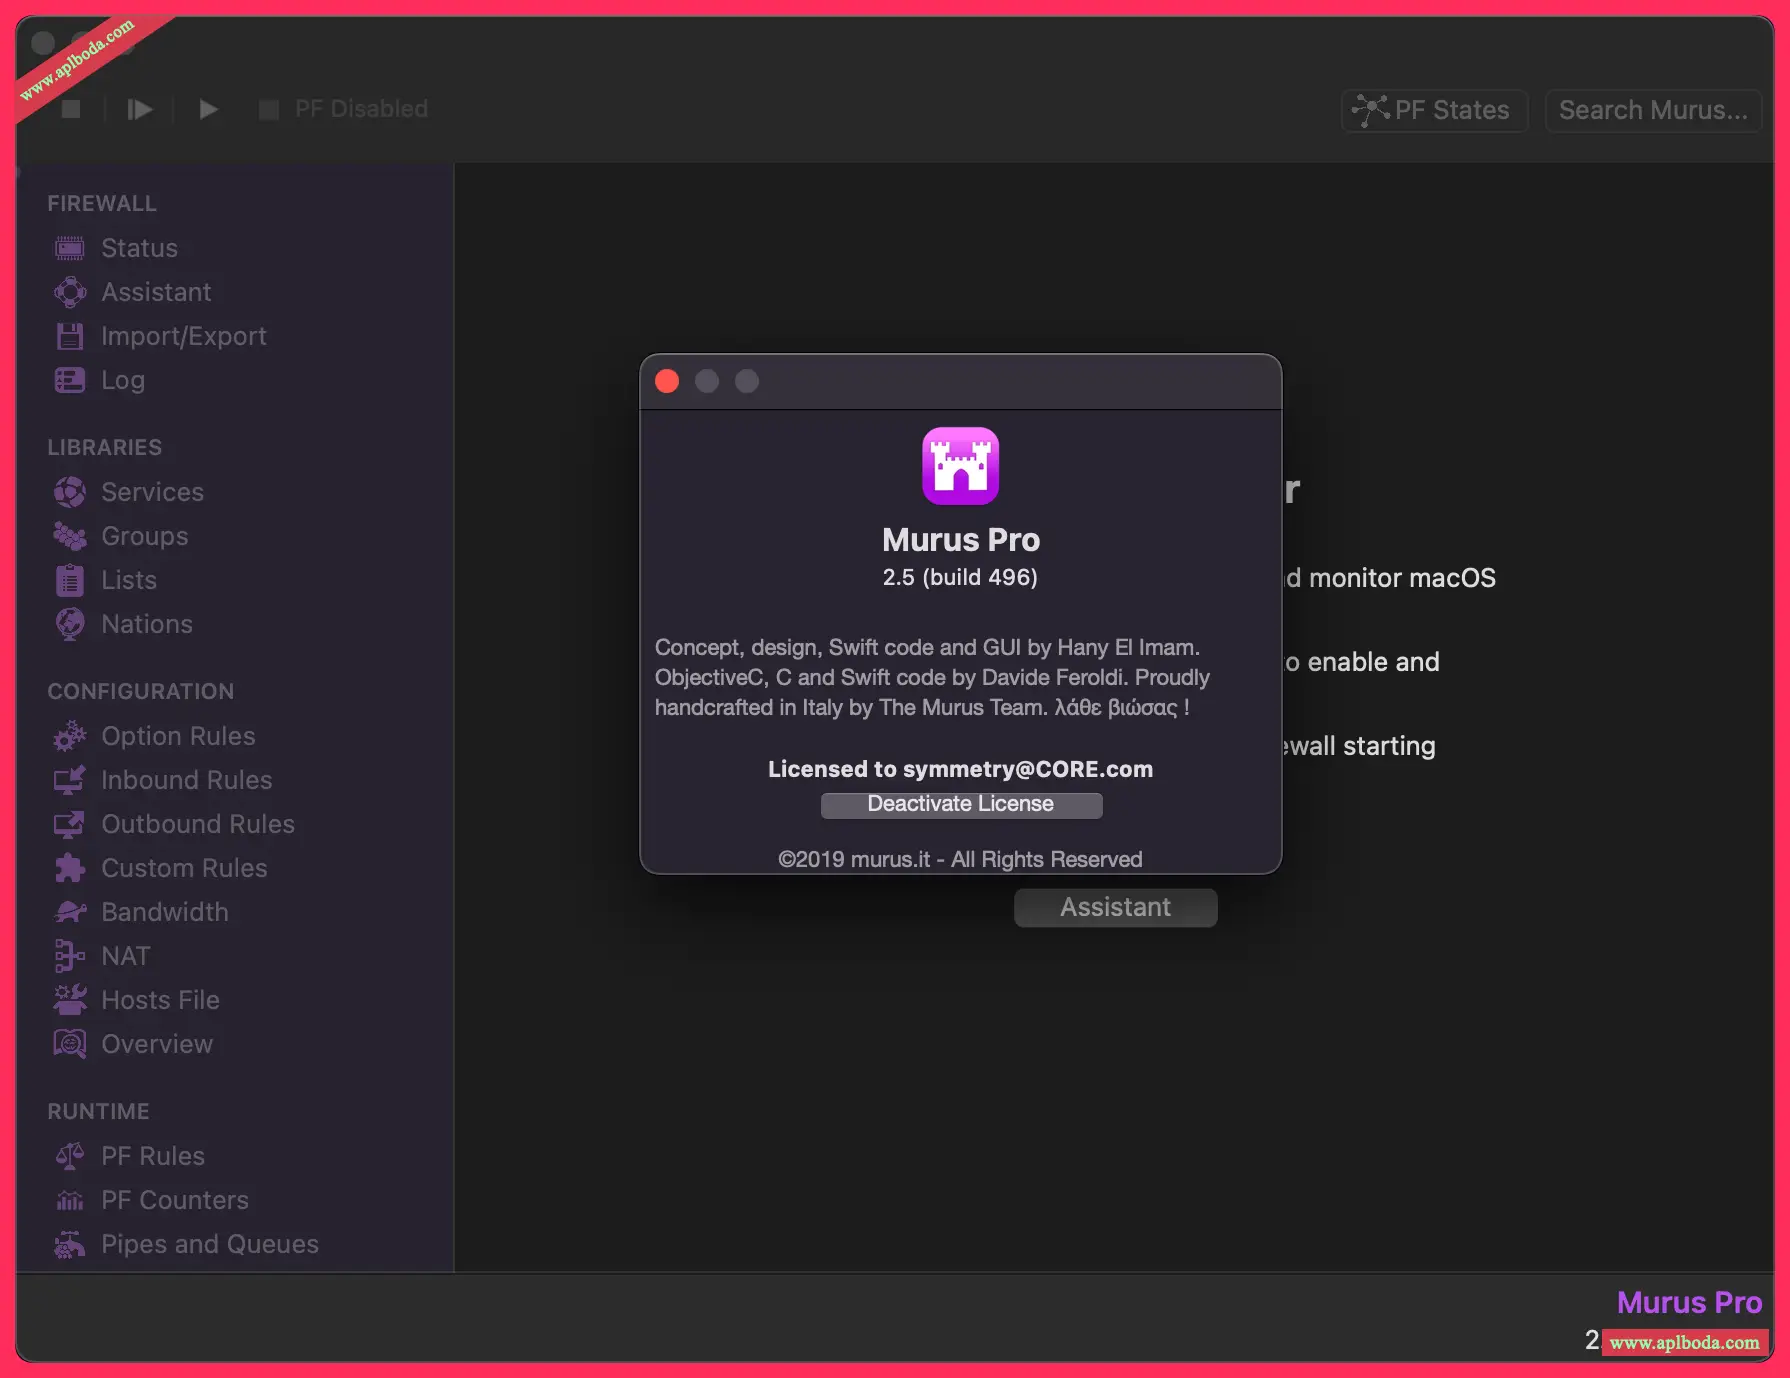Viewport: 1790px width, 1378px height.
Task: Click the stop square toolbar icon
Action: [71, 109]
